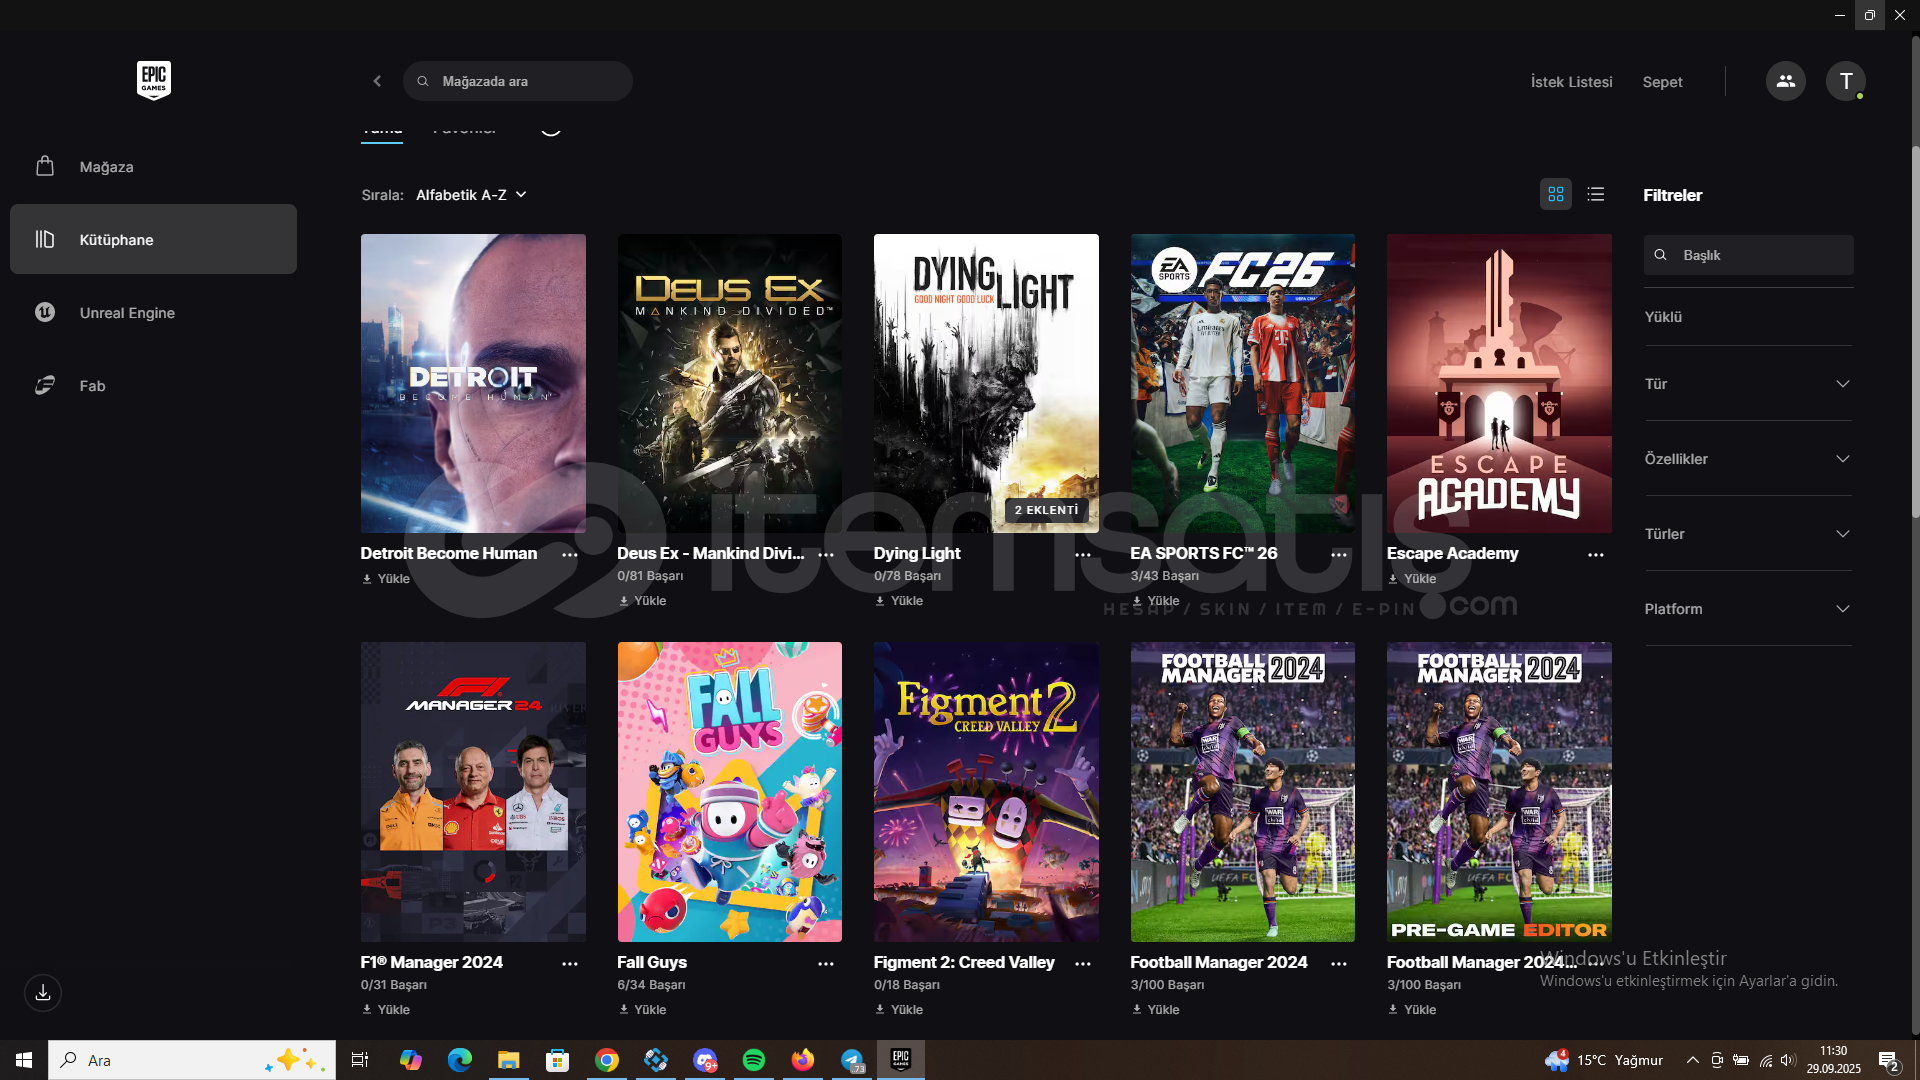Click the Başlık filter search field

click(1748, 255)
